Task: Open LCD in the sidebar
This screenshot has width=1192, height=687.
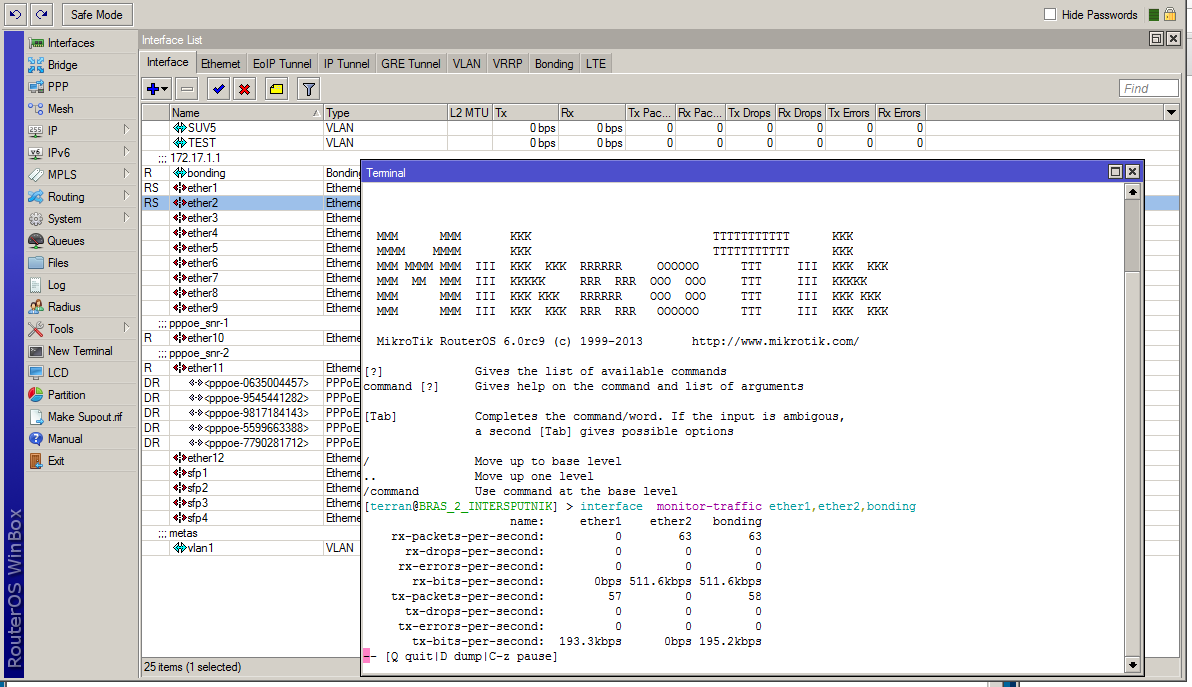Action: (58, 373)
